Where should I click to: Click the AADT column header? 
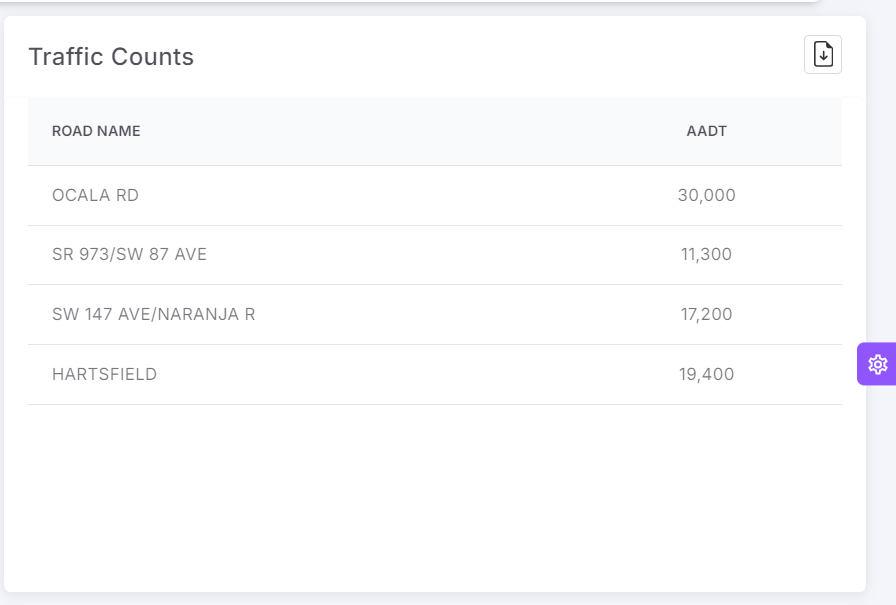point(706,131)
